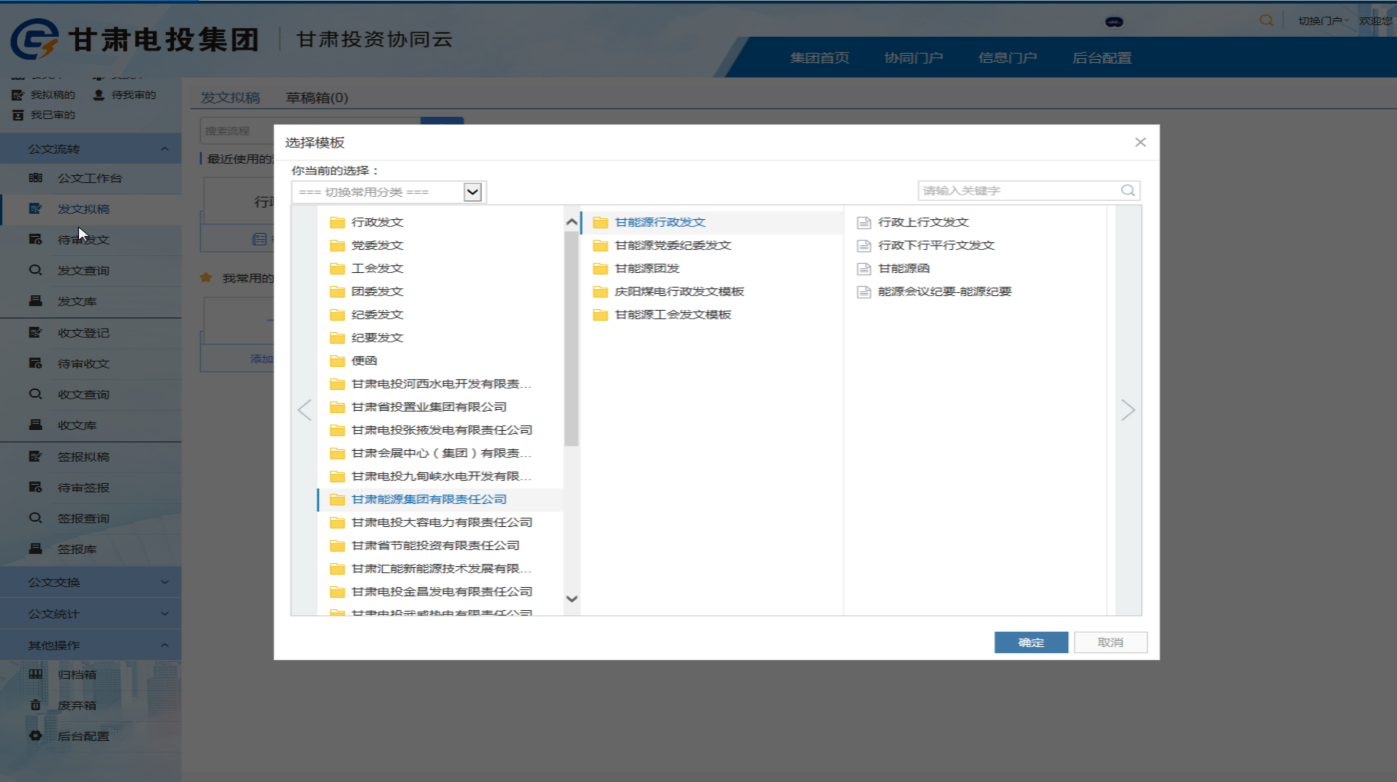Click the 签报库 sidebar icon
1397x782 pixels.
click(x=36, y=549)
